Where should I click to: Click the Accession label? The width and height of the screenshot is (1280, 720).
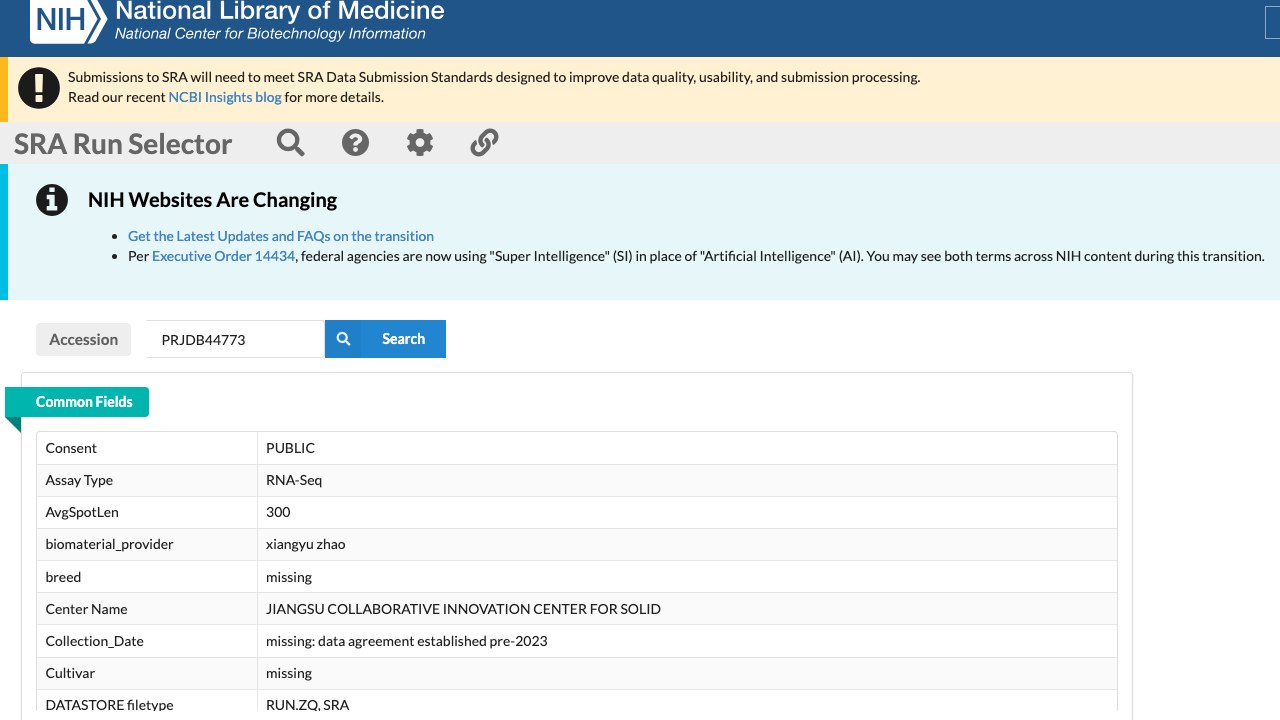[84, 339]
